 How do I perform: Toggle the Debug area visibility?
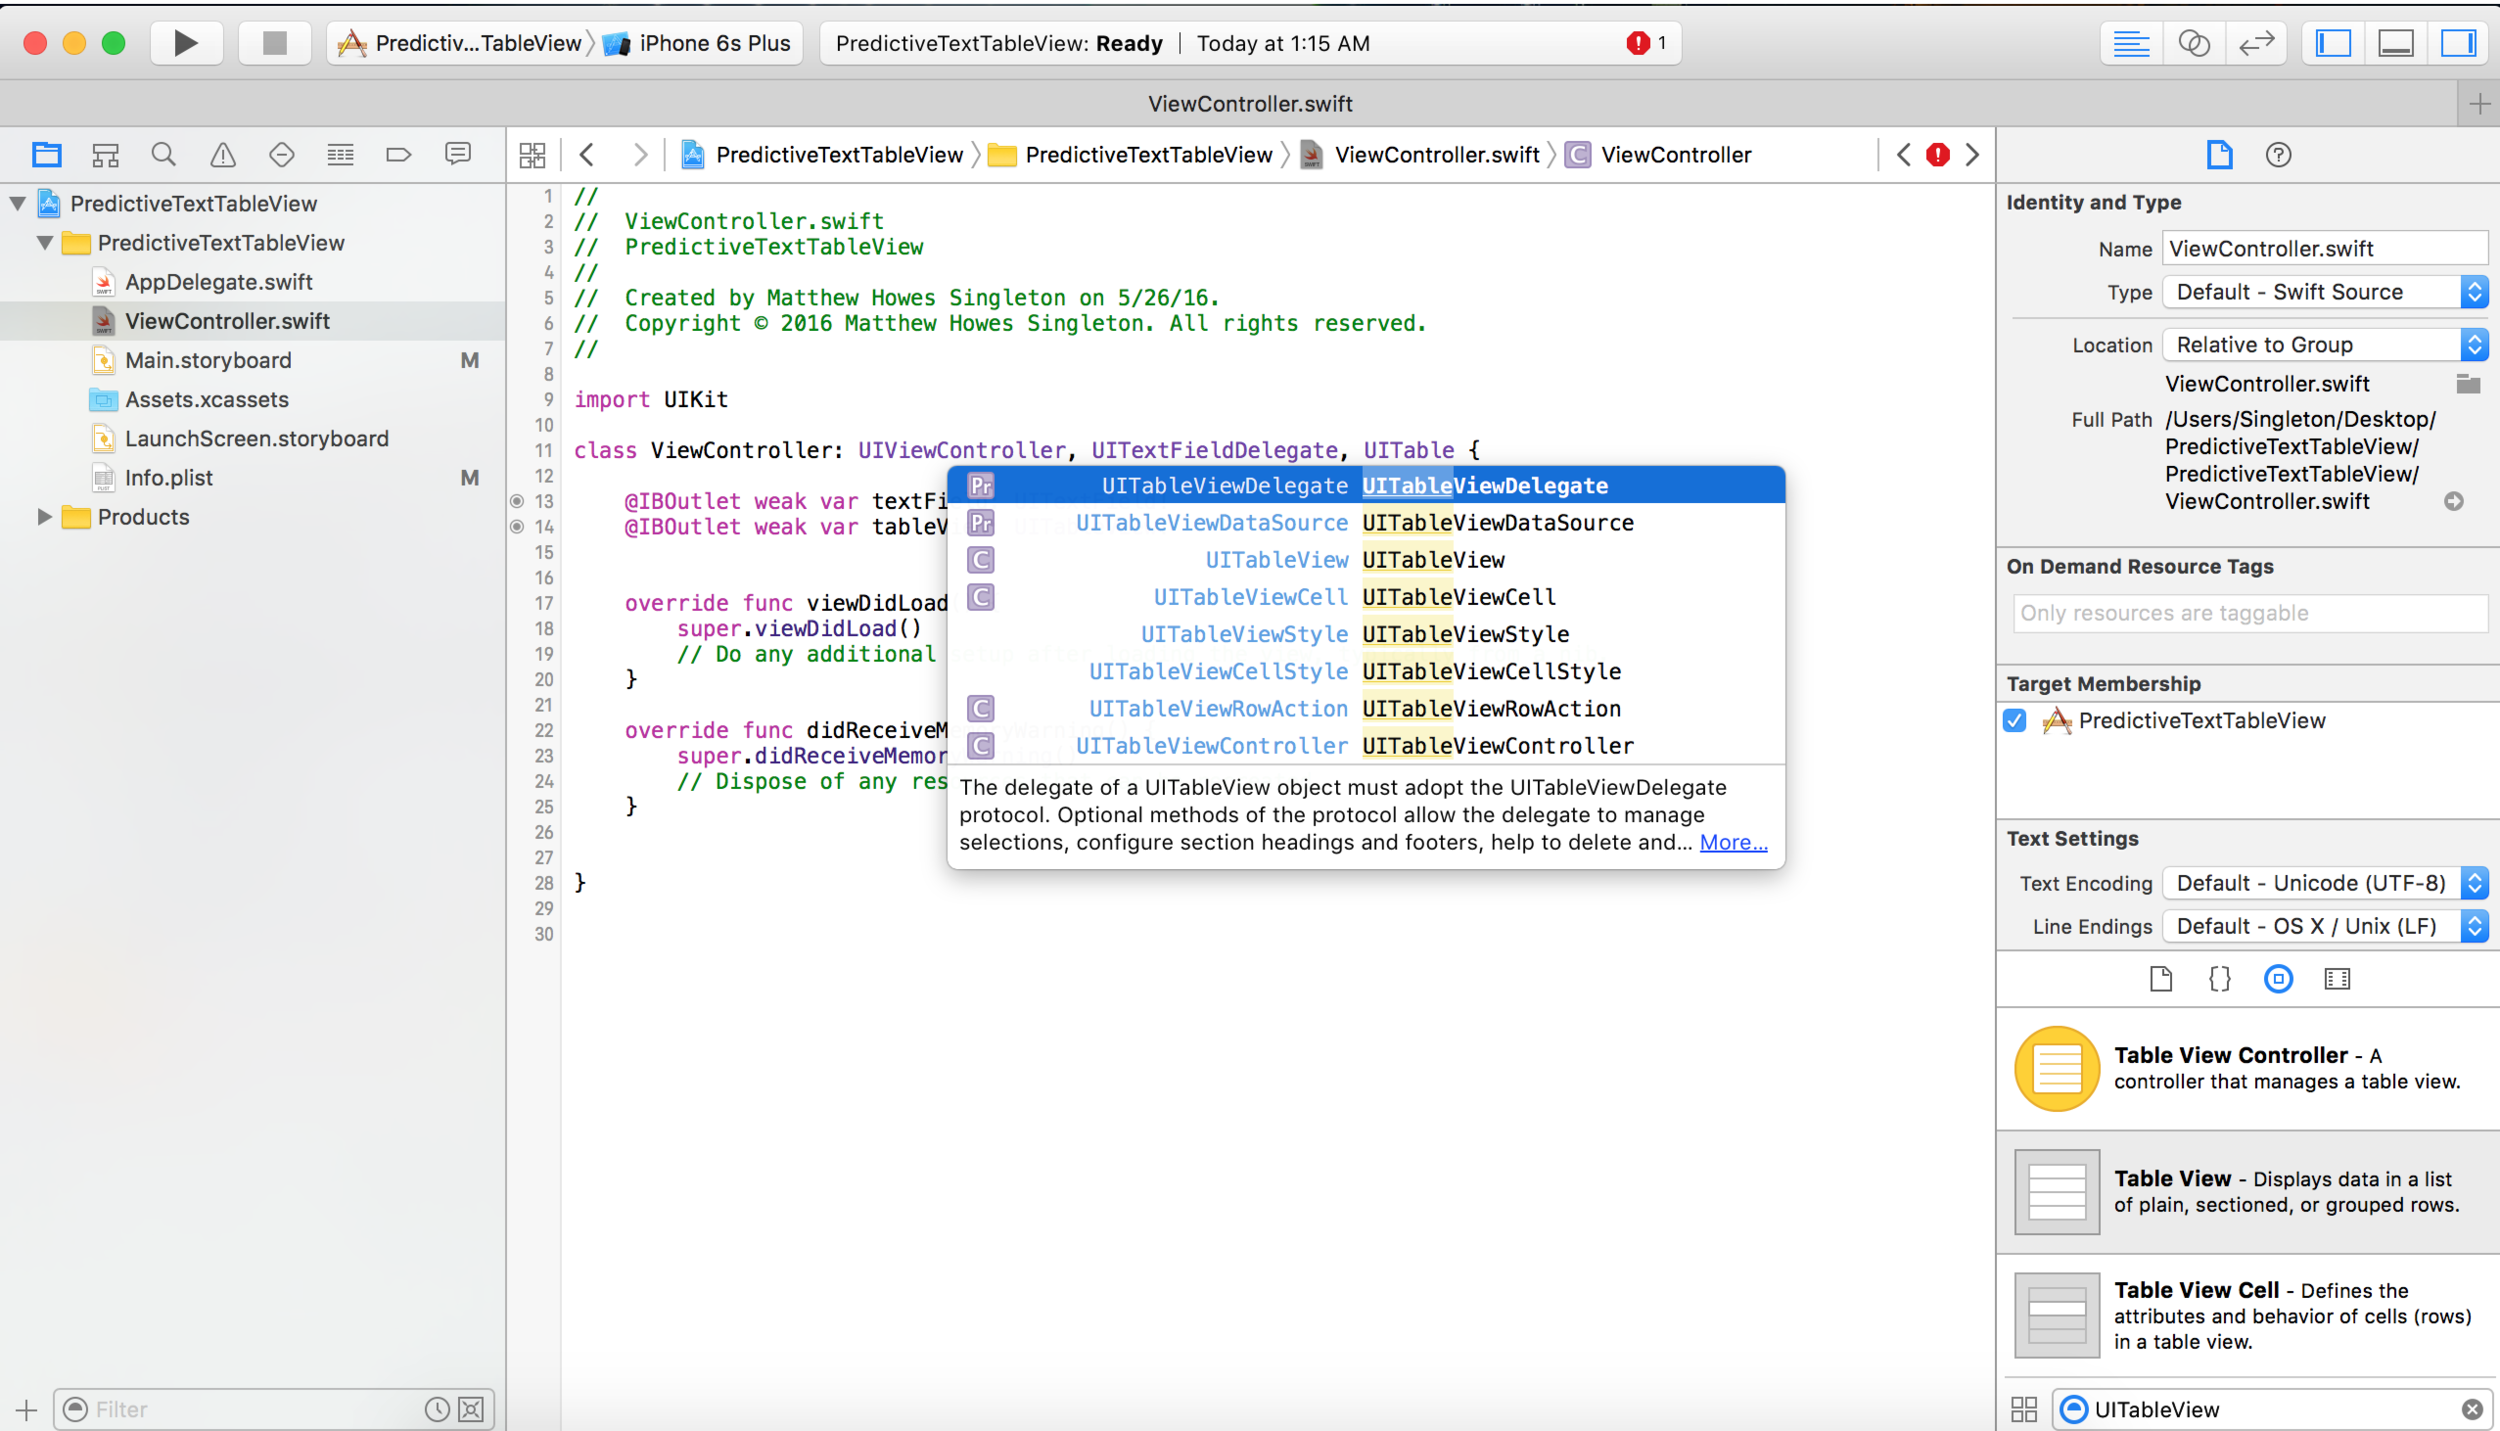point(2396,43)
